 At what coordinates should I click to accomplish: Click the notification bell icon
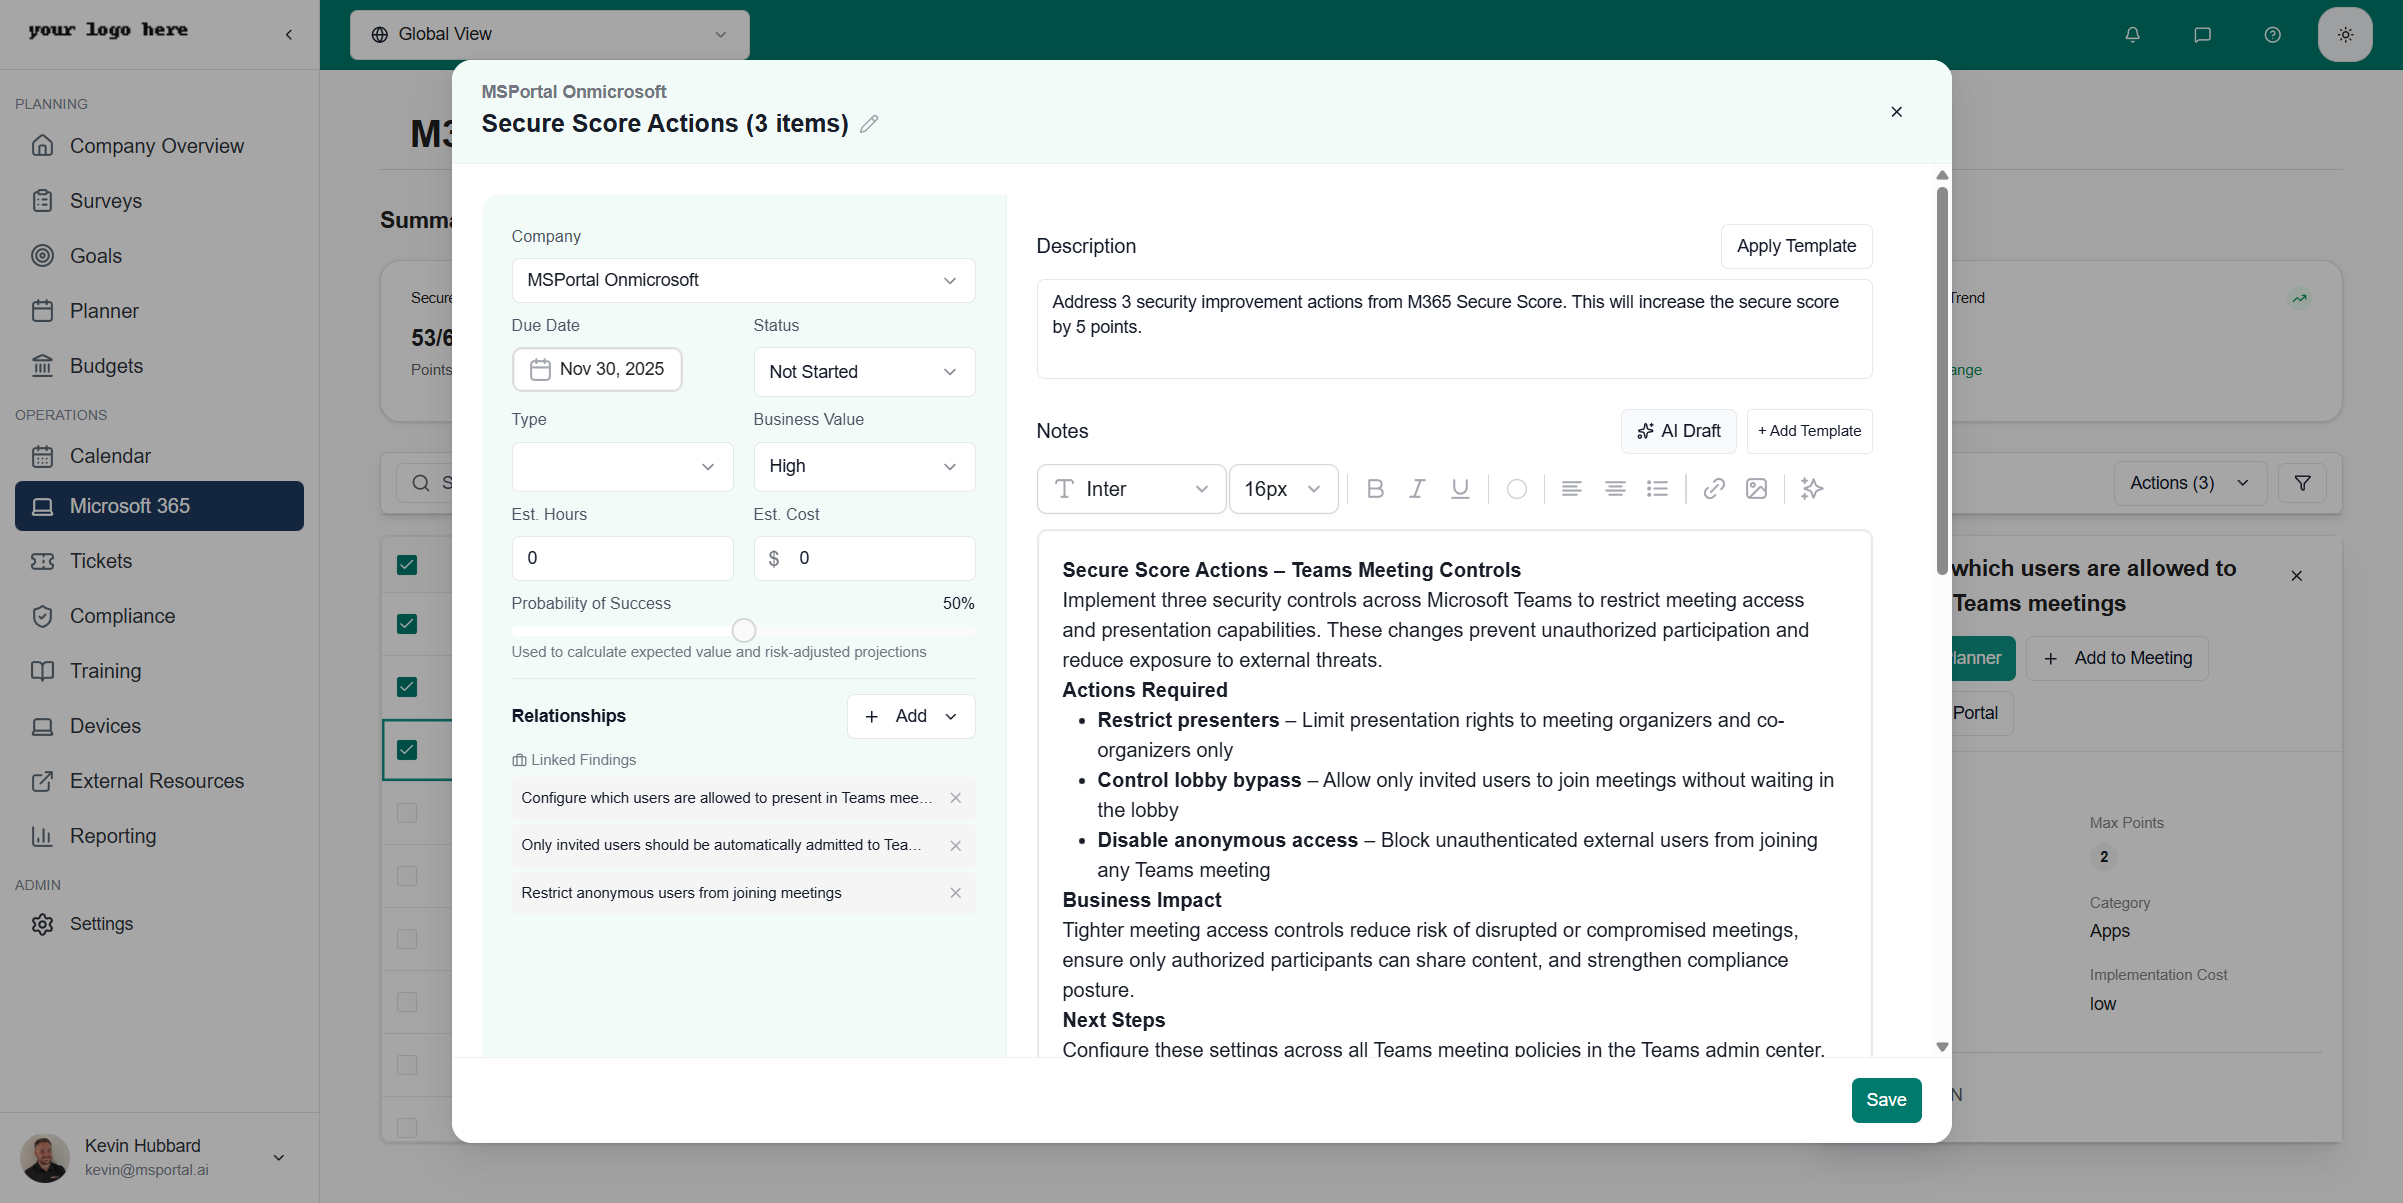[x=2132, y=34]
